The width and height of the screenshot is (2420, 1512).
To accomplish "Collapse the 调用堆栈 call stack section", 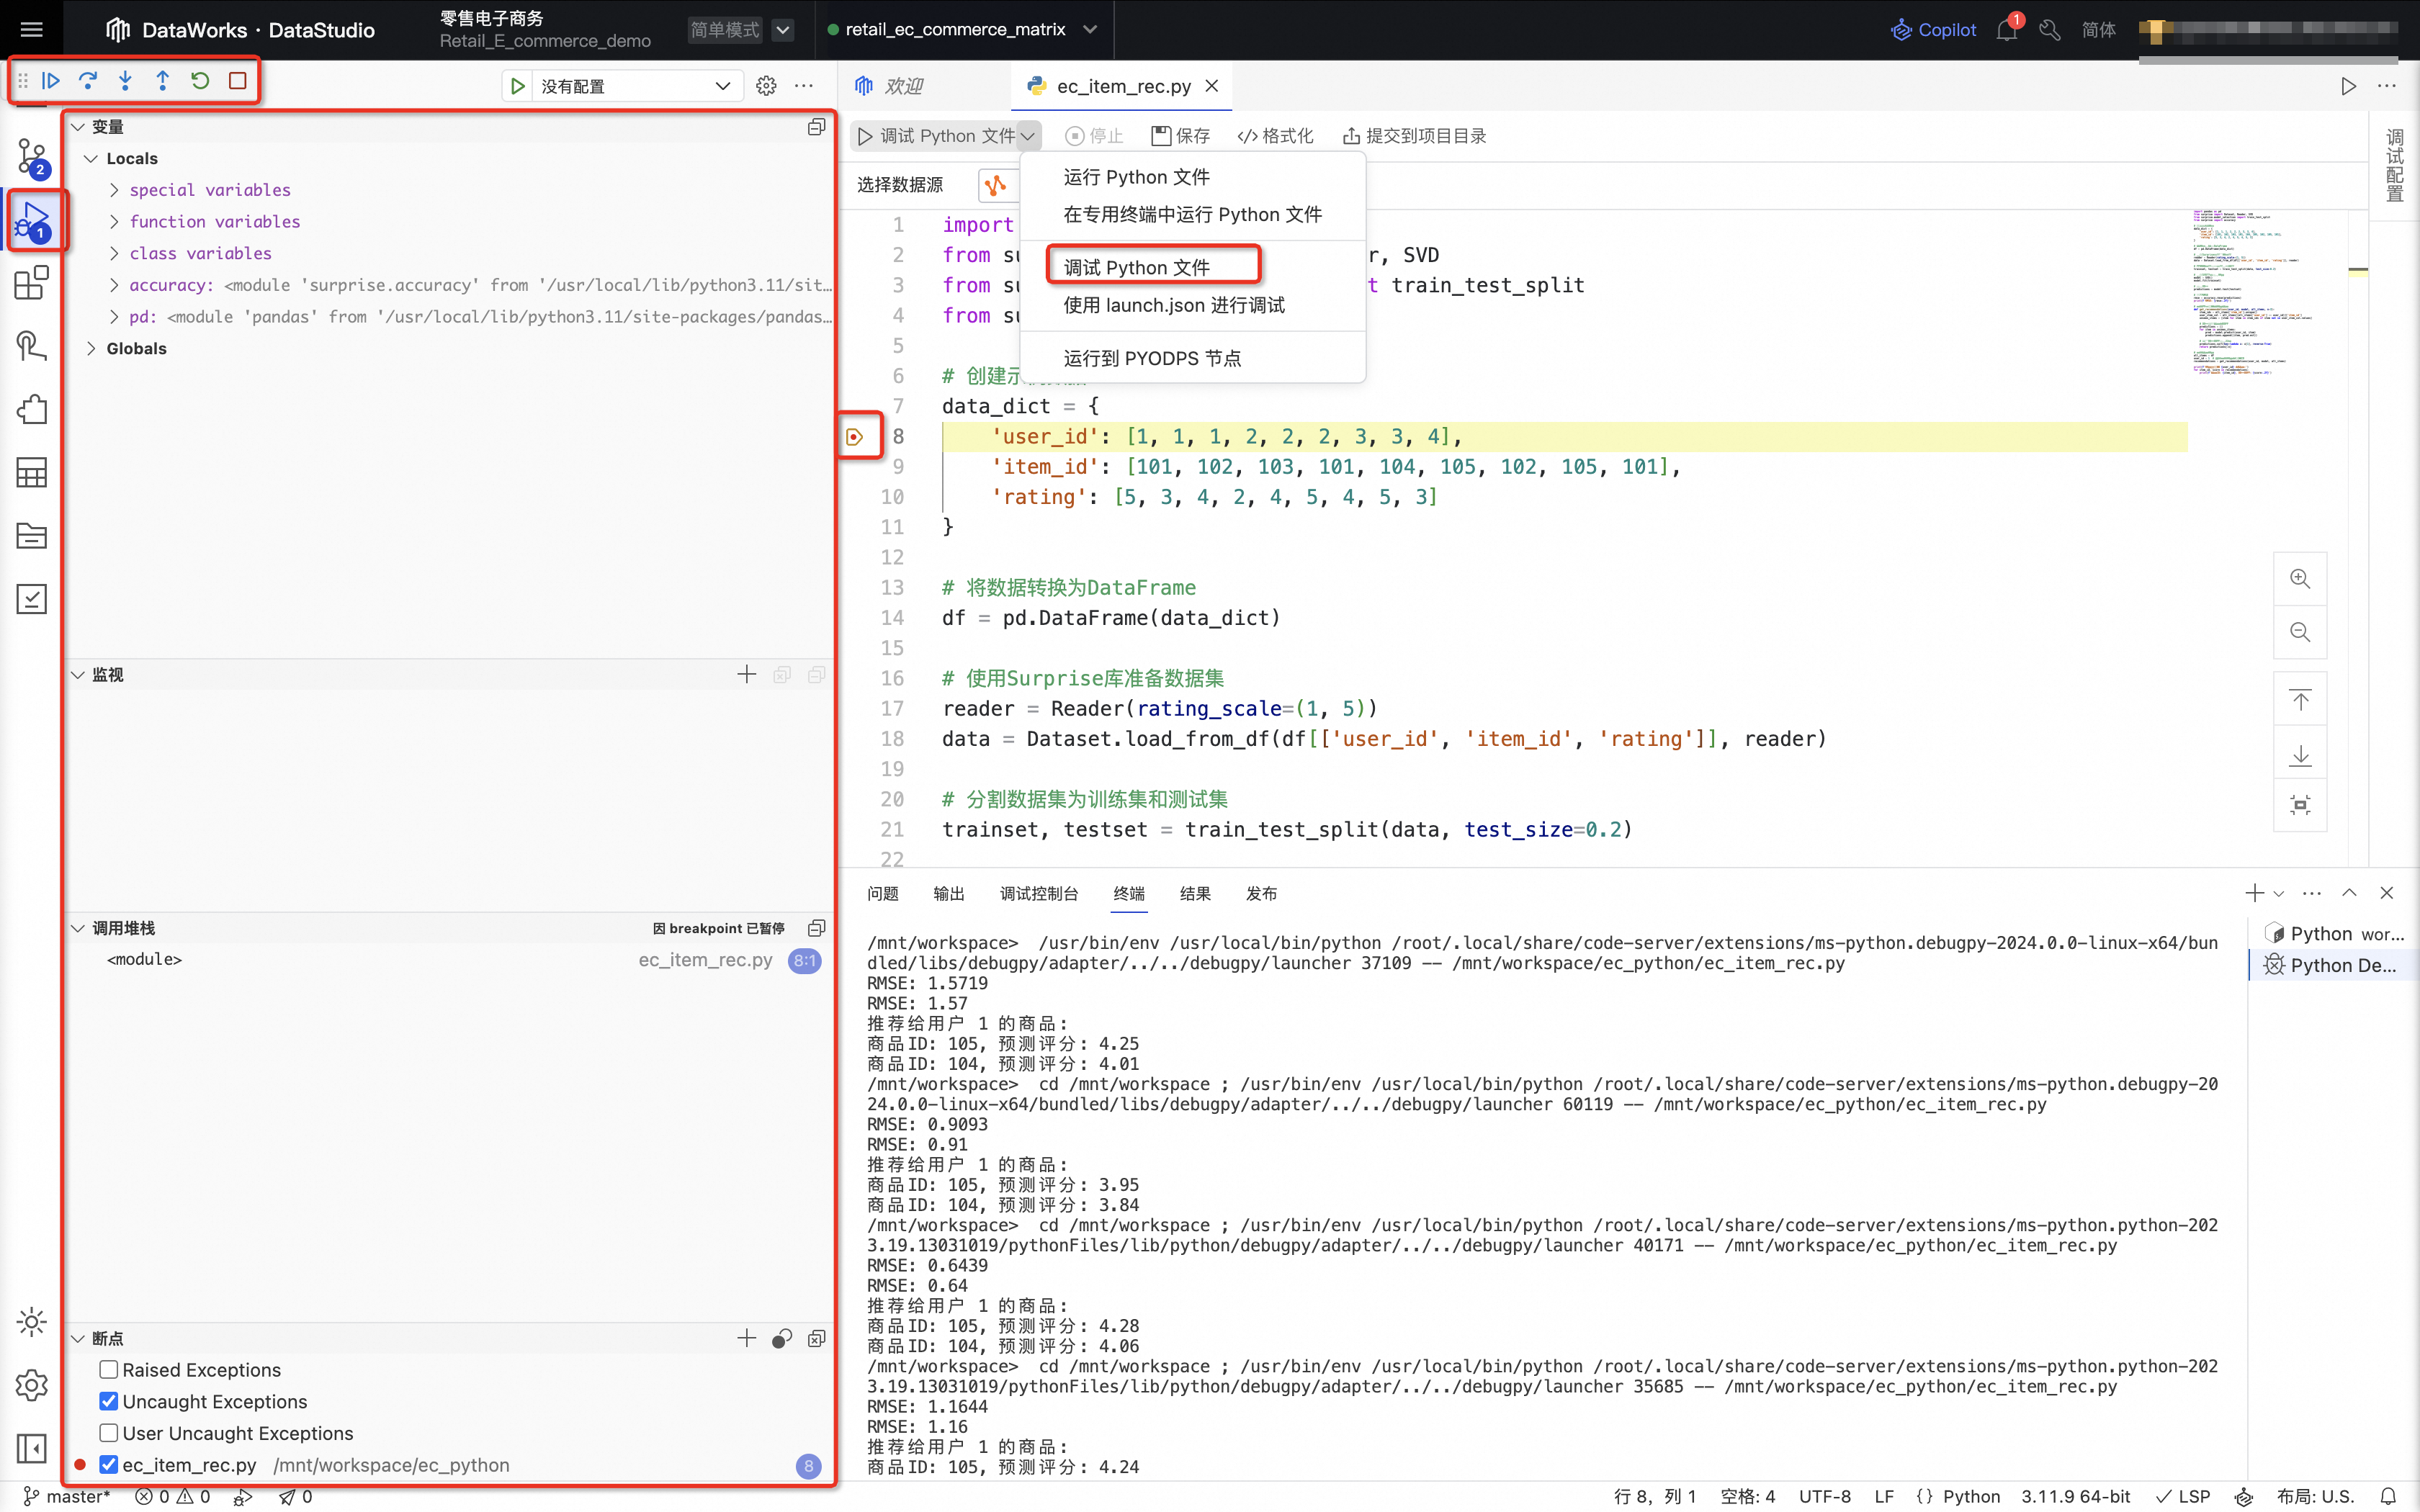I will click(x=77, y=928).
